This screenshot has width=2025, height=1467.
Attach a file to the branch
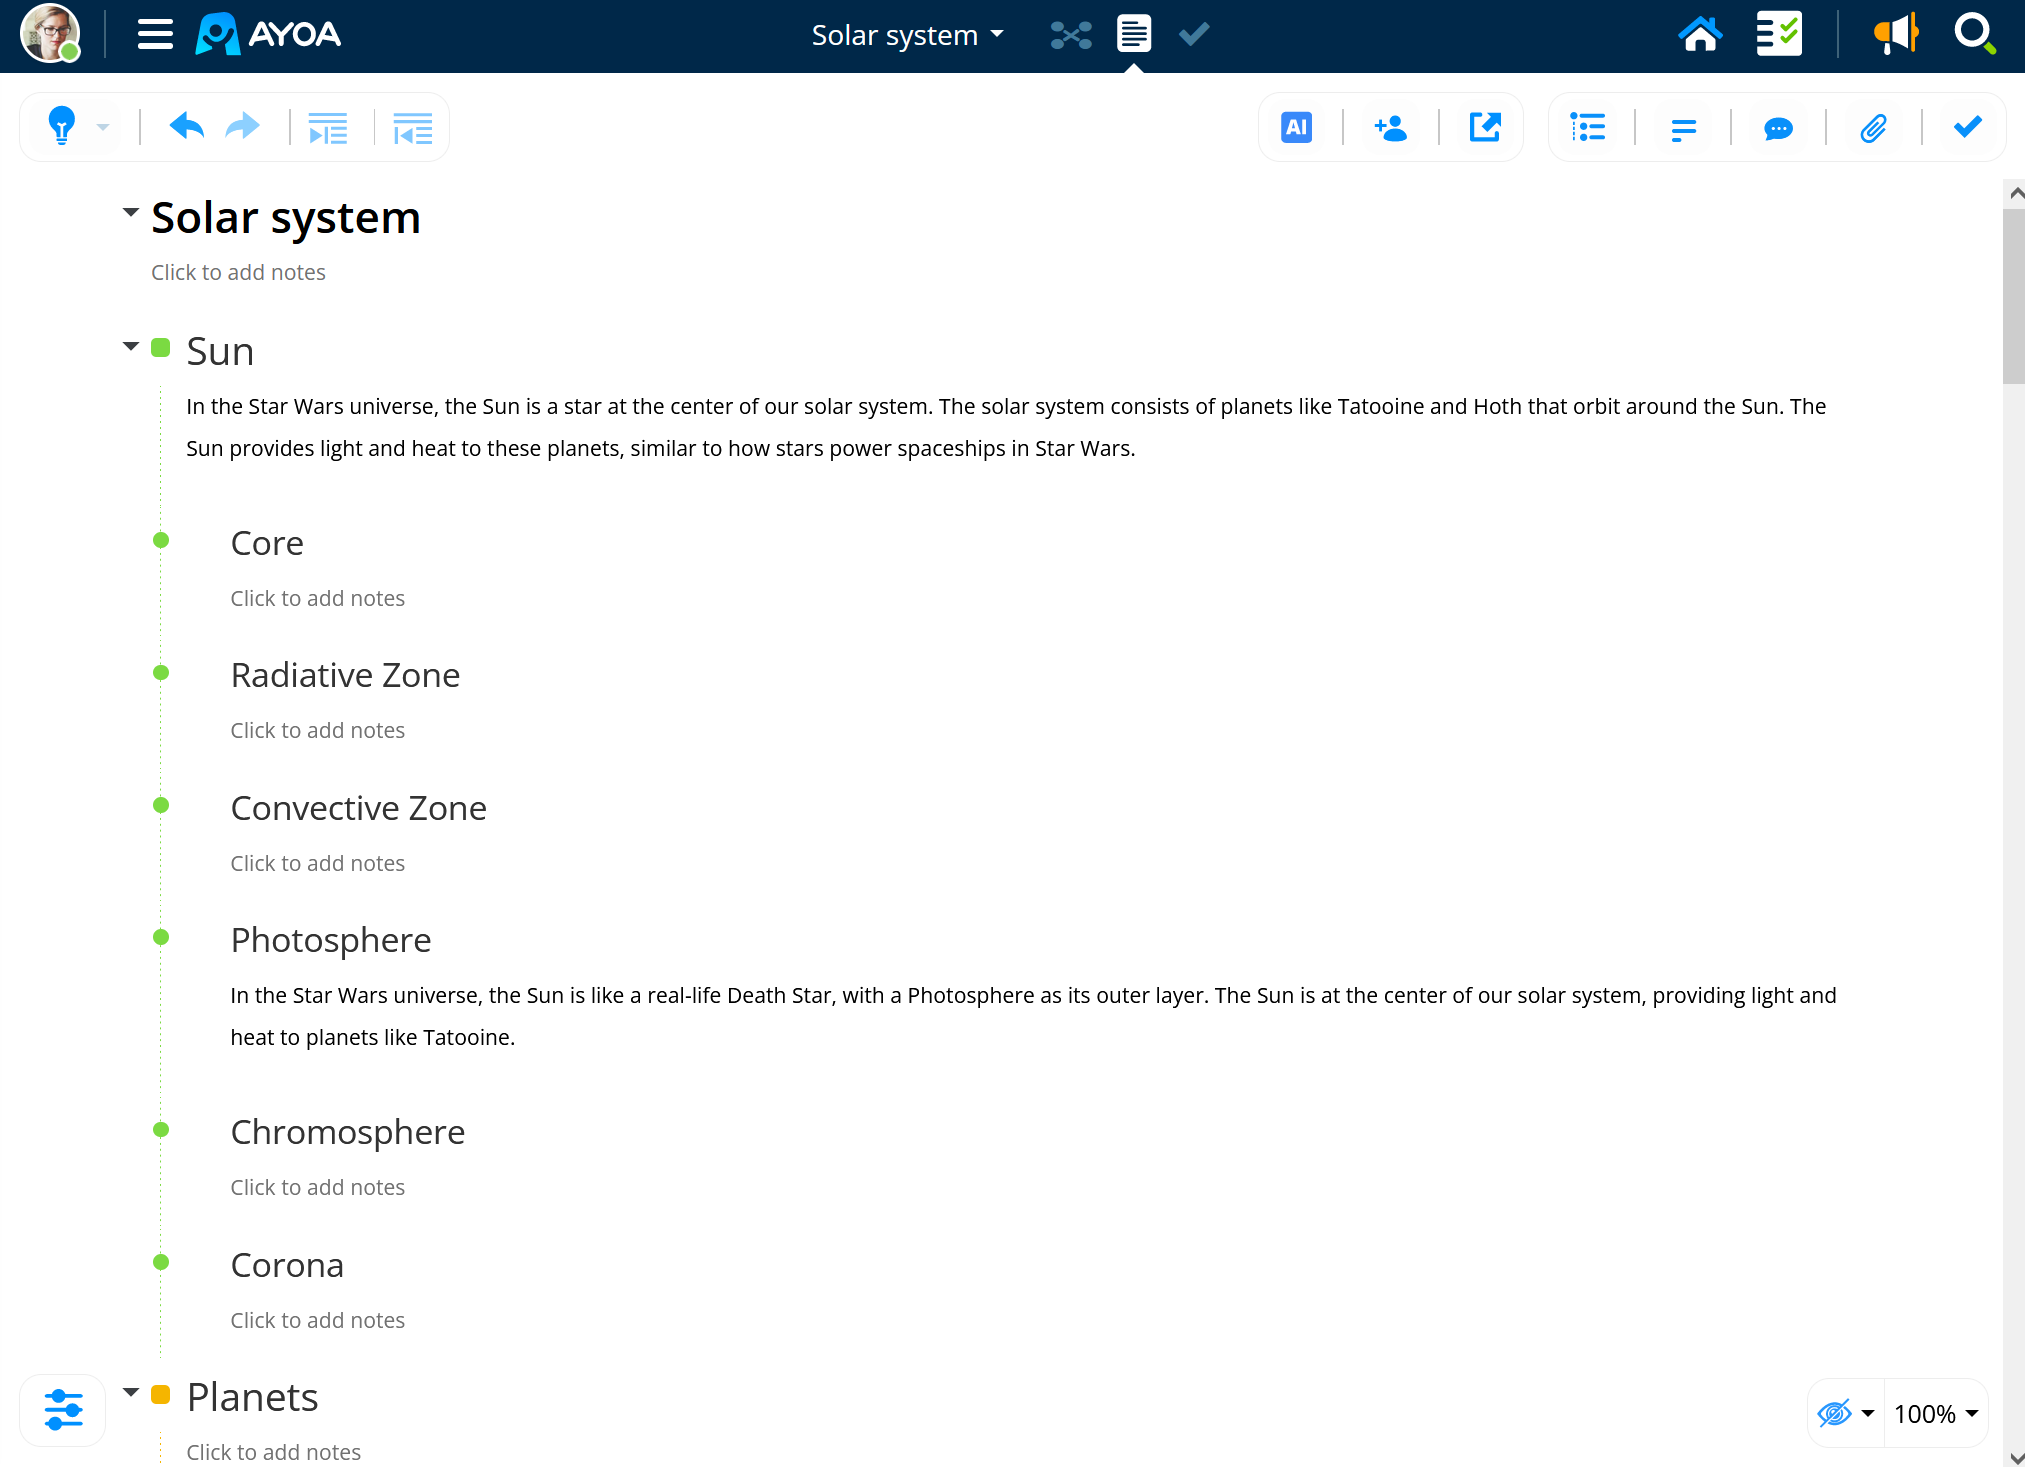point(1873,128)
